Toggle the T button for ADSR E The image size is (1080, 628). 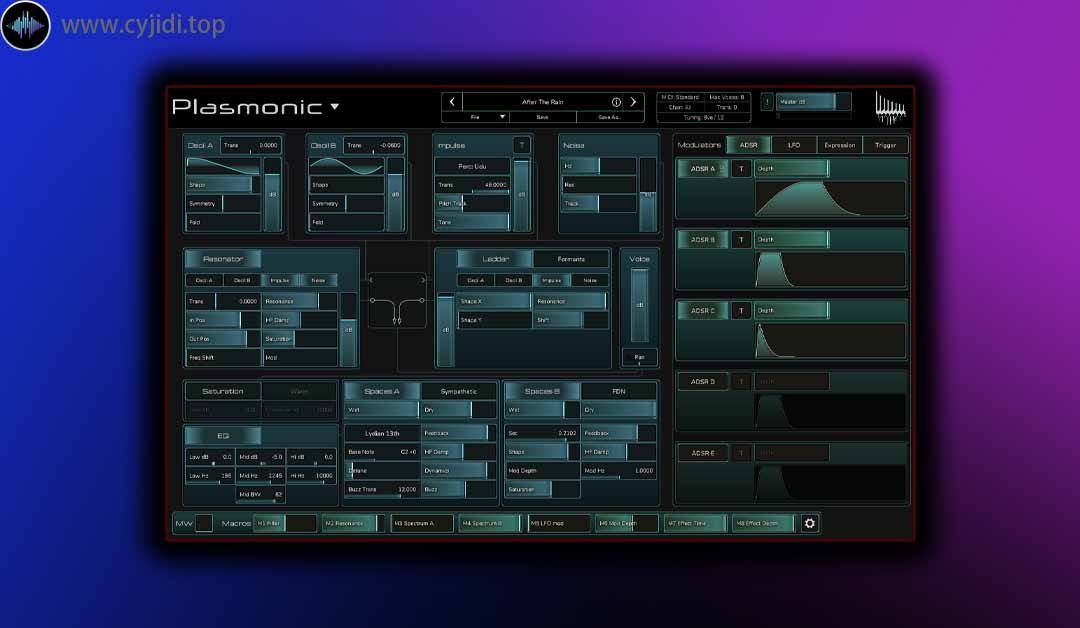[741, 453]
